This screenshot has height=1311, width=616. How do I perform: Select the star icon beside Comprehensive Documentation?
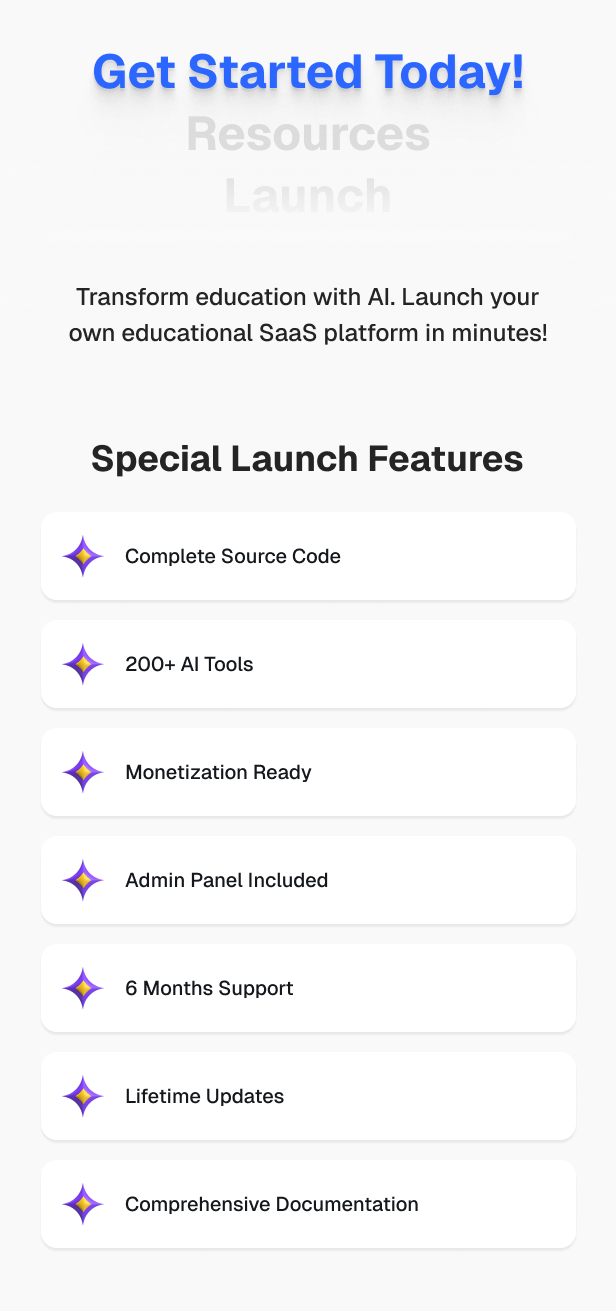tap(83, 1204)
